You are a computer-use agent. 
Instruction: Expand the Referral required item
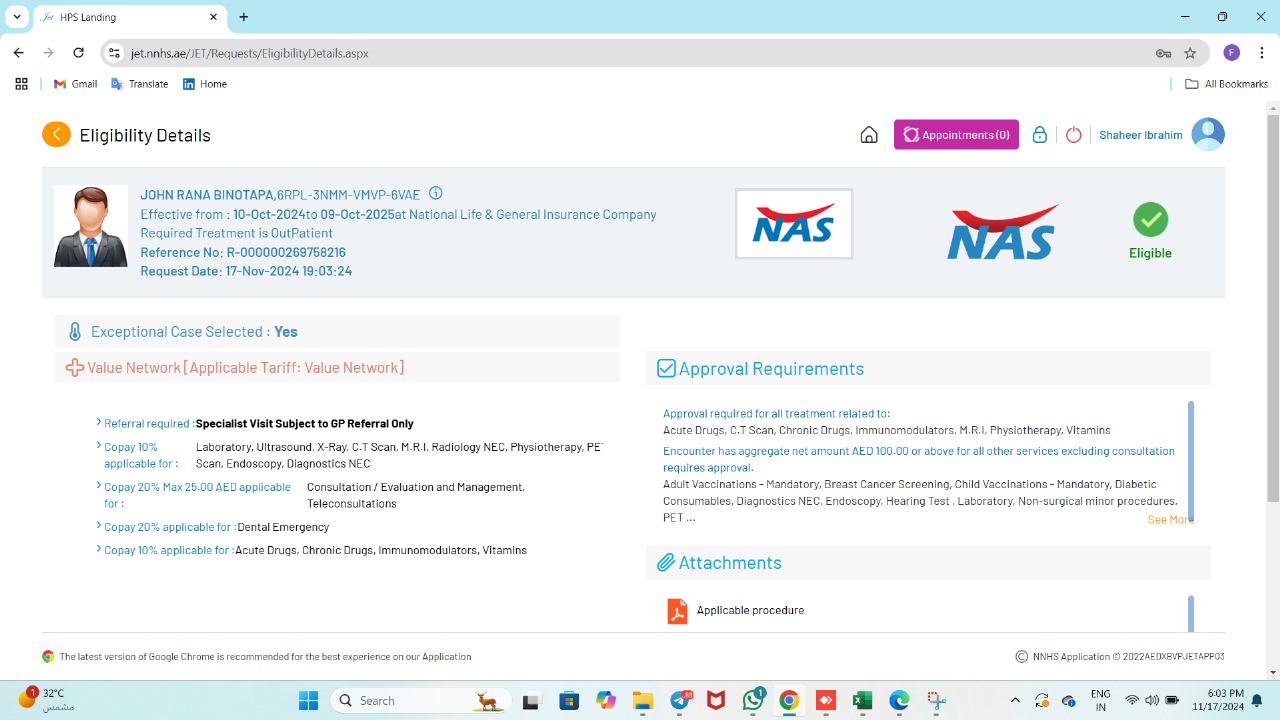[99, 423]
